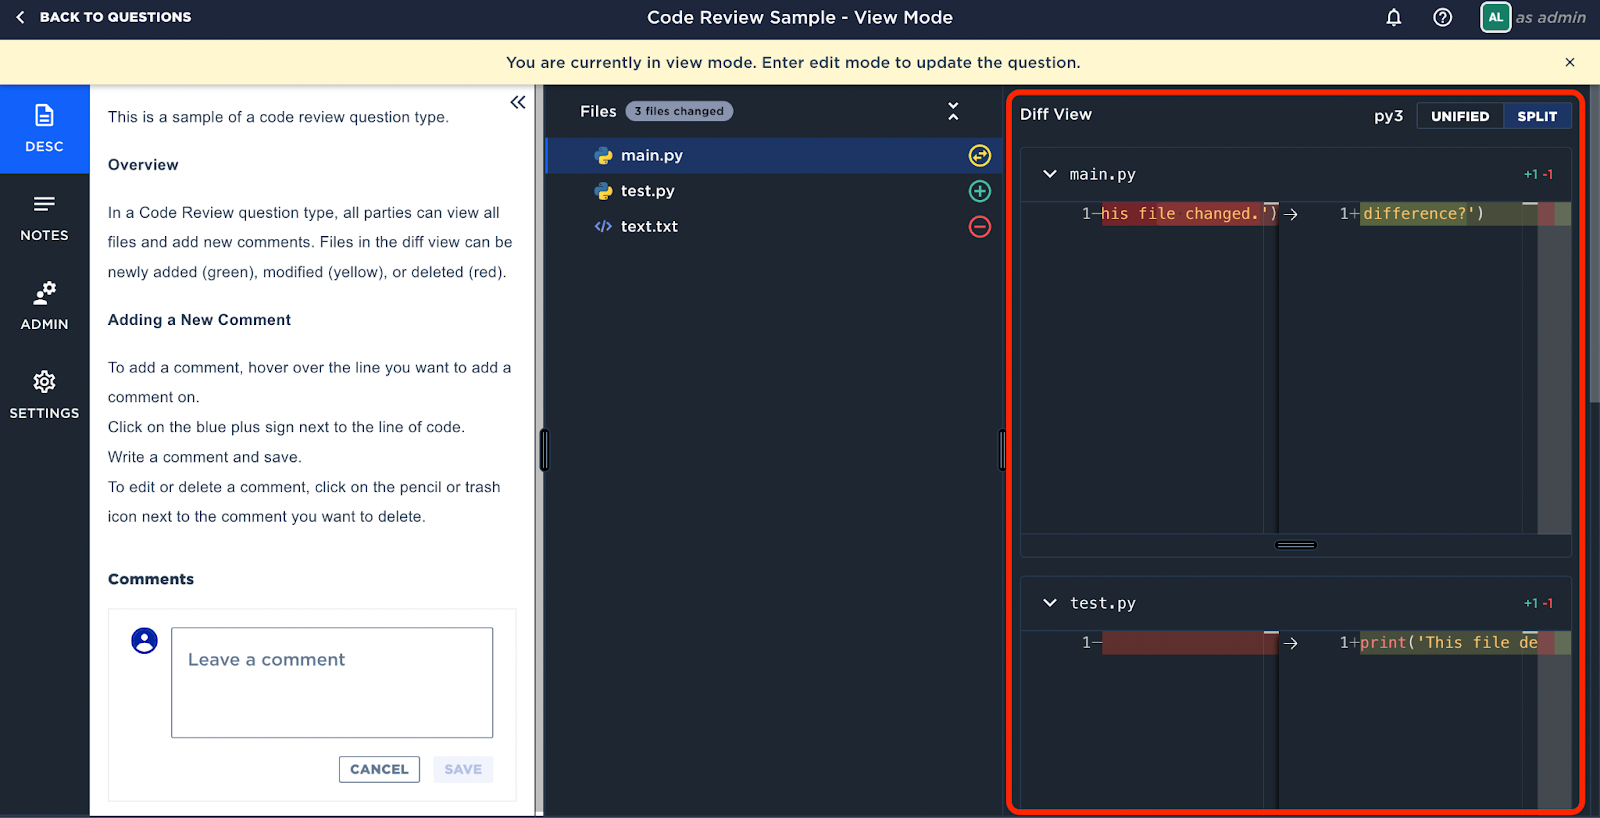Click the main.py diff resize handle
This screenshot has width=1600, height=818.
click(1296, 545)
